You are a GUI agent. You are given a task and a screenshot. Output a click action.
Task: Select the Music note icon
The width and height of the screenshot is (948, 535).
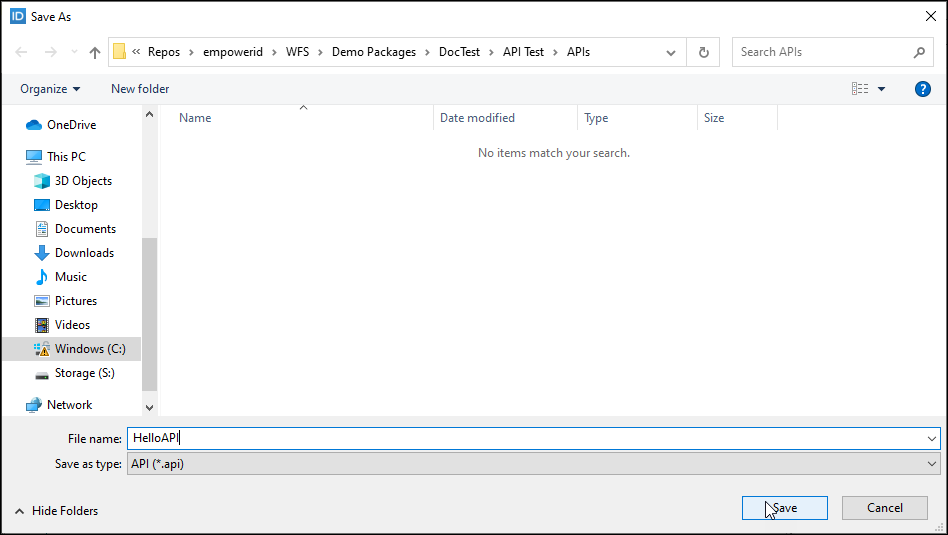click(x=42, y=277)
